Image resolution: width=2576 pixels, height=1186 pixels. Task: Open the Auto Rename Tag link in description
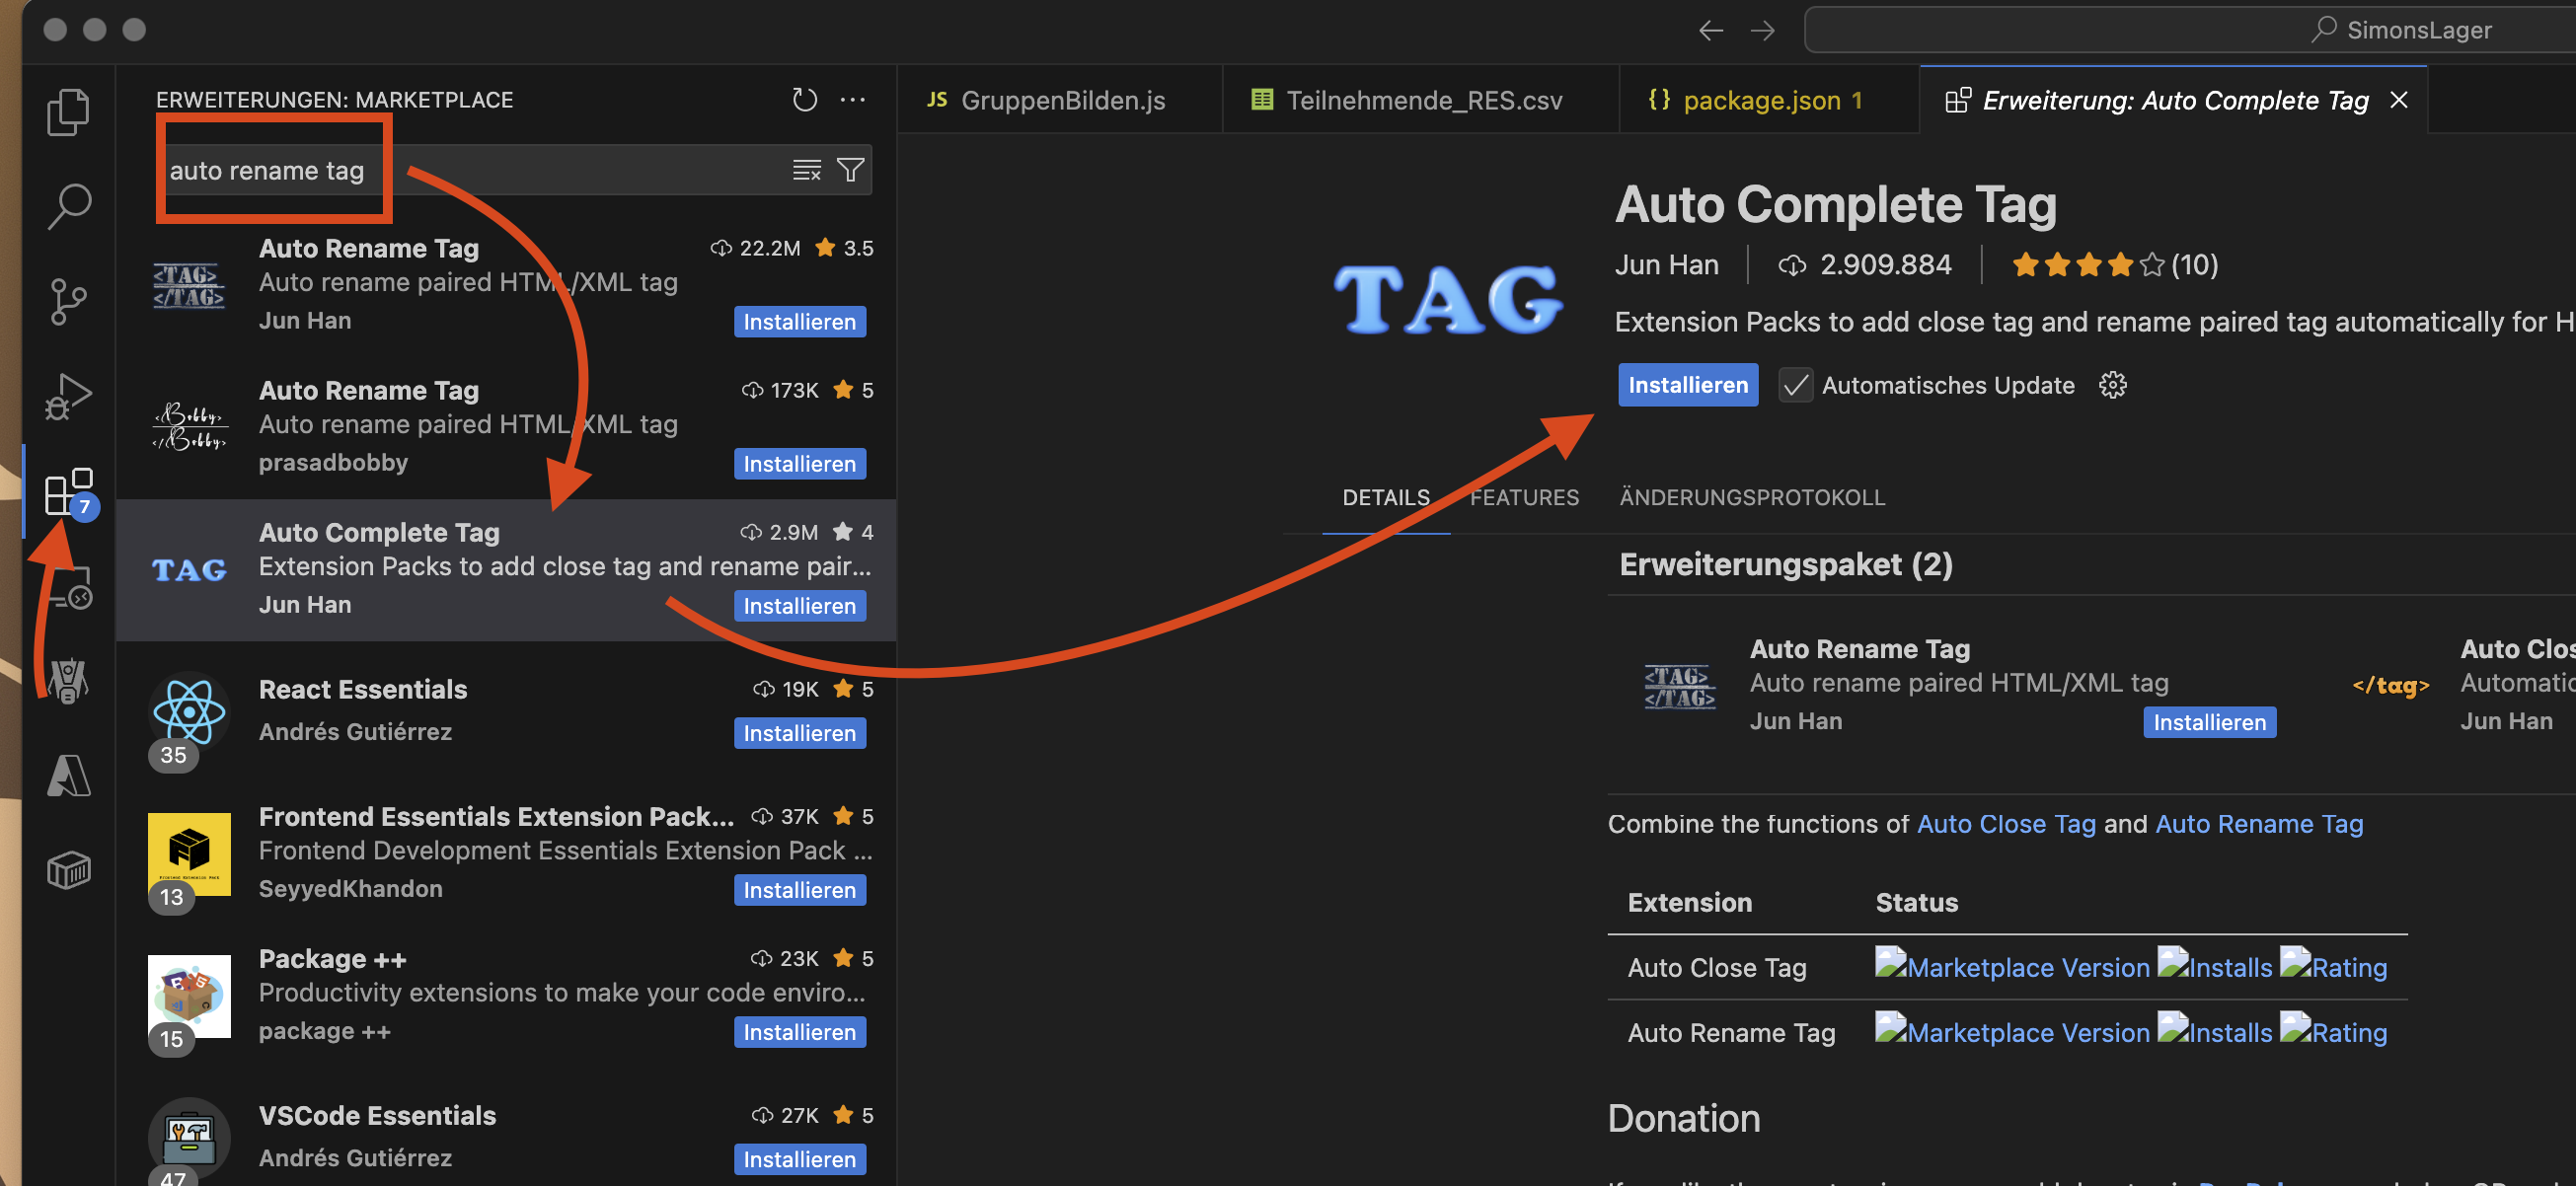(2259, 823)
